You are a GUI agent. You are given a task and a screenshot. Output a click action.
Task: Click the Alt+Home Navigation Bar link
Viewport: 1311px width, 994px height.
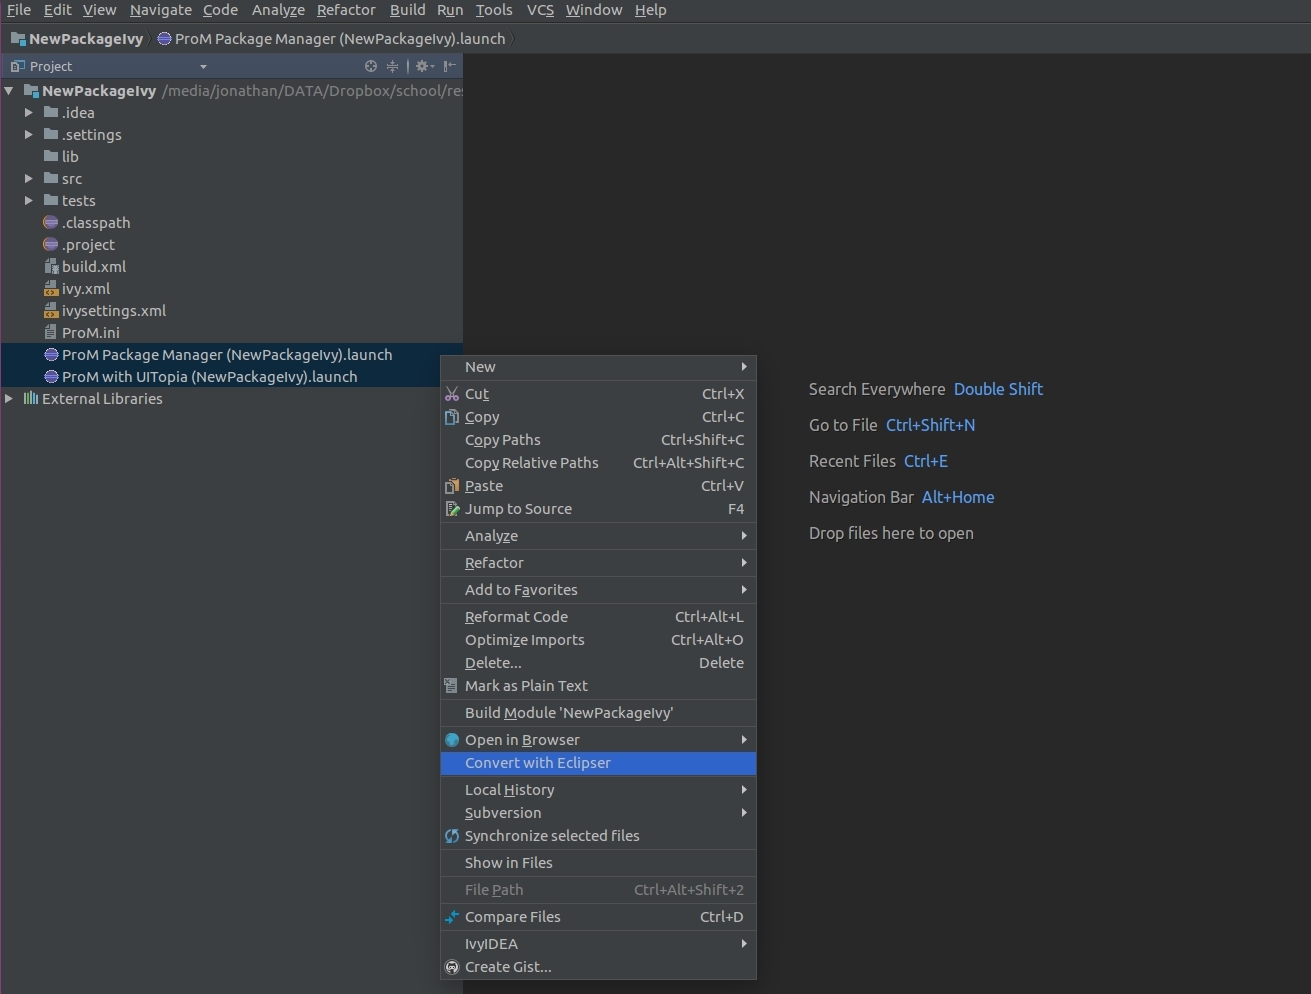point(958,497)
